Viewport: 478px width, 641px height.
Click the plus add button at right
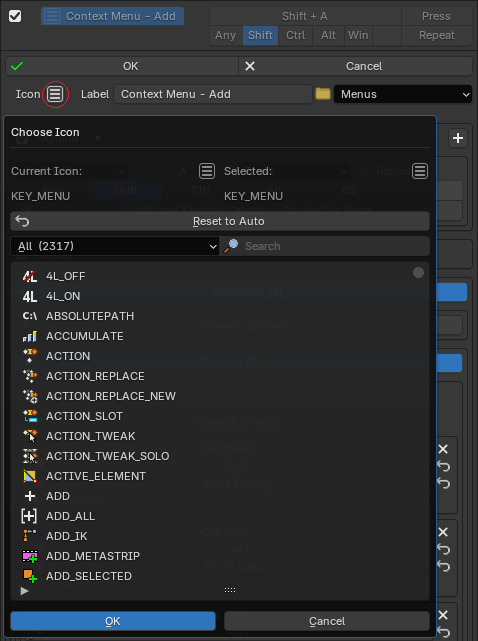coord(458,138)
